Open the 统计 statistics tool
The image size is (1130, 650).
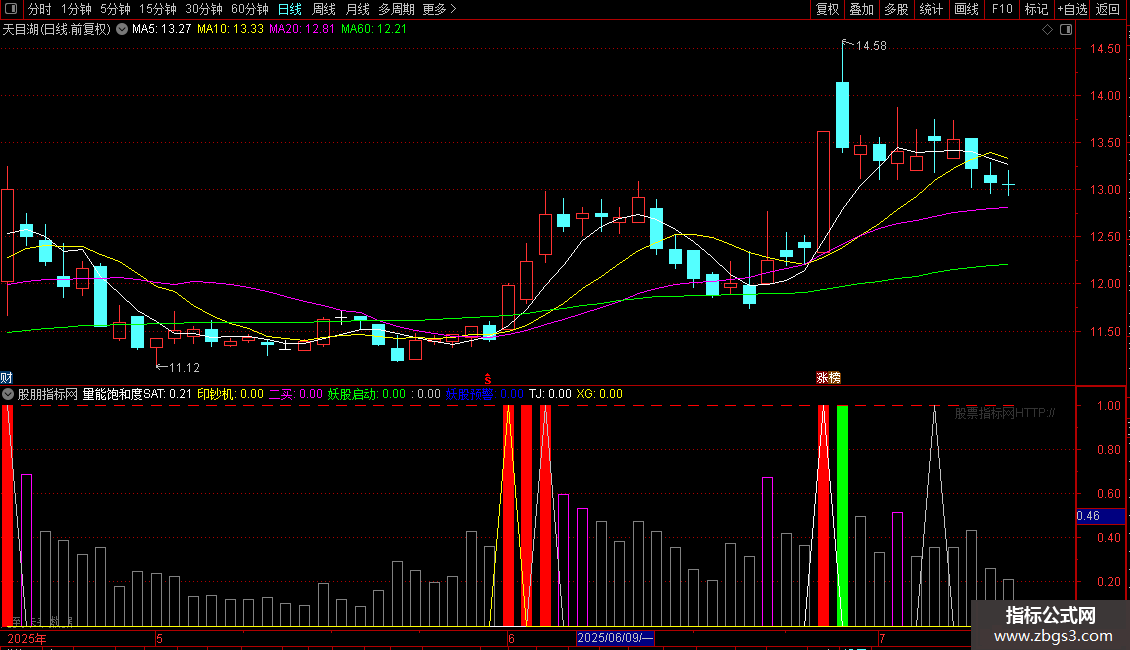(x=931, y=9)
